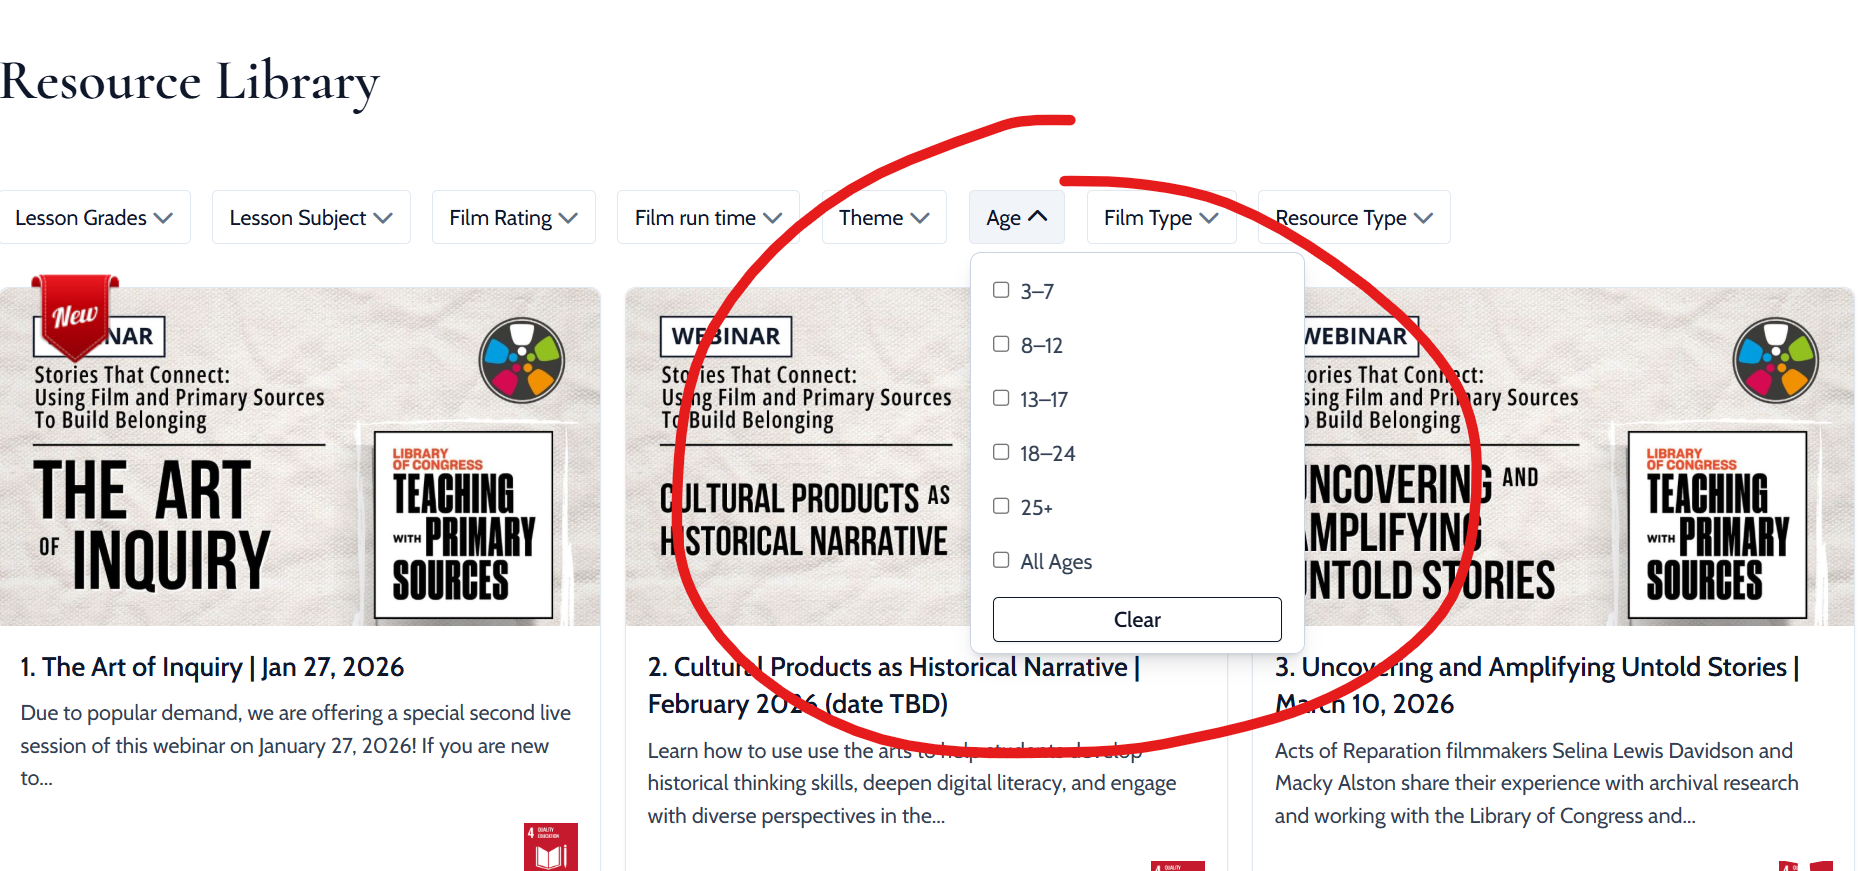
Task: Open the Film Rating filter
Action: (513, 217)
